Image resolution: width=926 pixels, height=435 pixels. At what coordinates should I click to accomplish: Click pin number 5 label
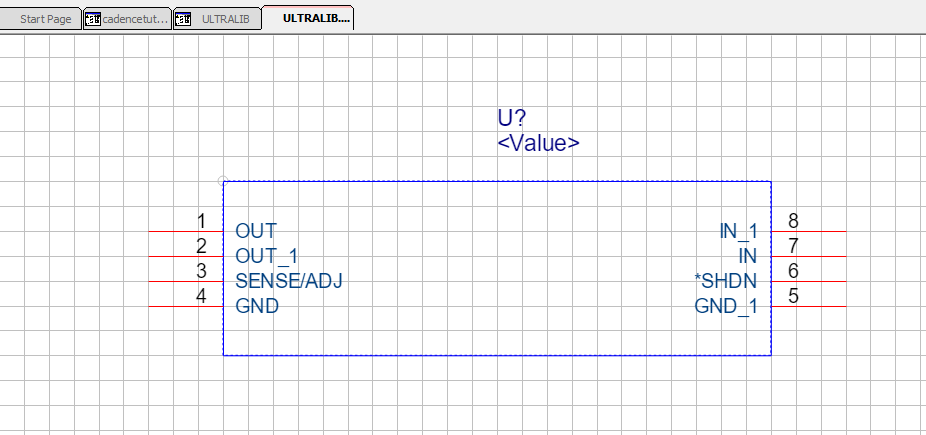[793, 296]
